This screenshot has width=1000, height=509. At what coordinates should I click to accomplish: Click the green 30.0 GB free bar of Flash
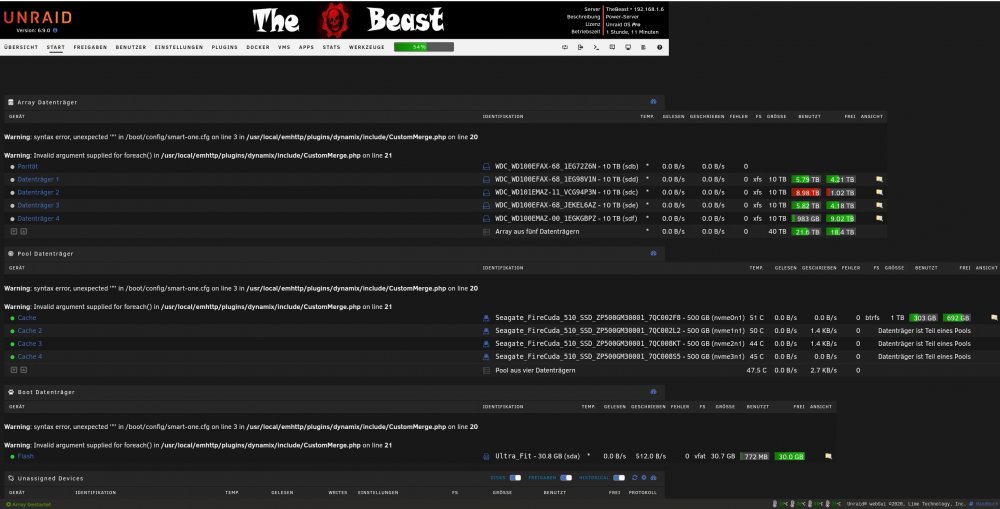(790, 457)
